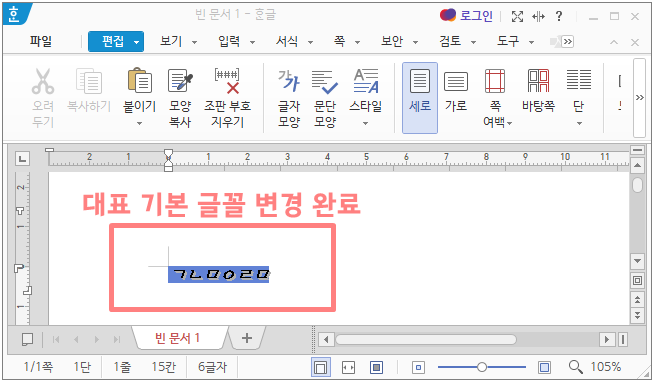Open the Review (검토) menu
654x382 pixels.
(450, 41)
